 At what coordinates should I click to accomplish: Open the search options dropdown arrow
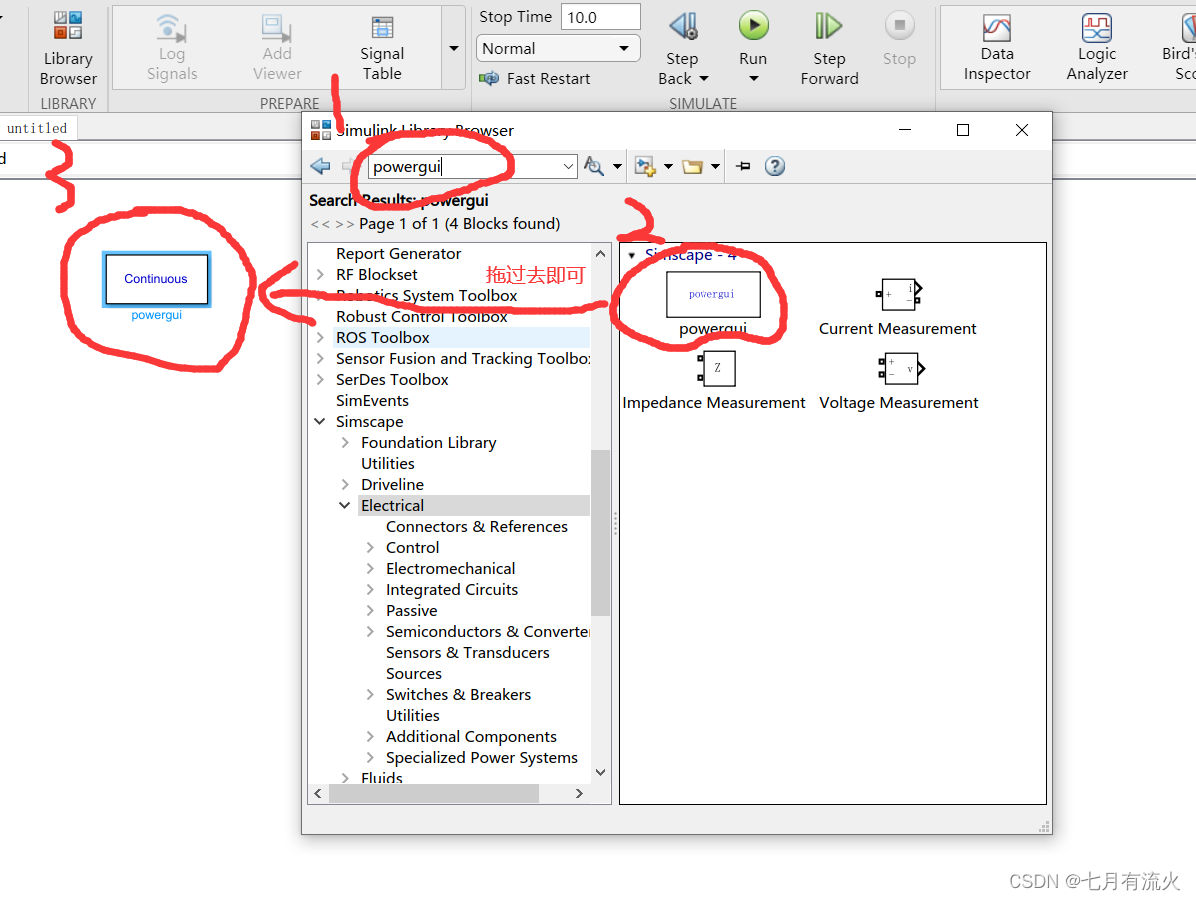click(617, 166)
